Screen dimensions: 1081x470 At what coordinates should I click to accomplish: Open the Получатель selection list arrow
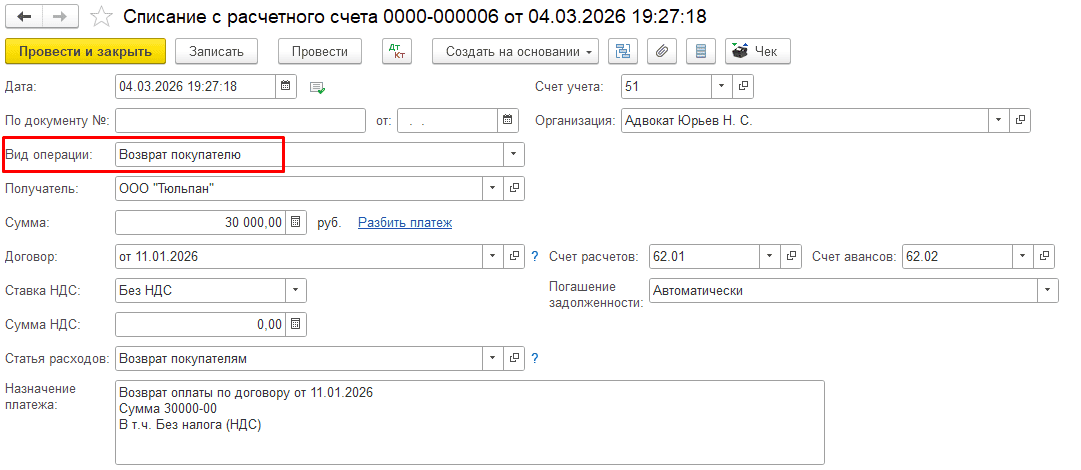(x=492, y=188)
